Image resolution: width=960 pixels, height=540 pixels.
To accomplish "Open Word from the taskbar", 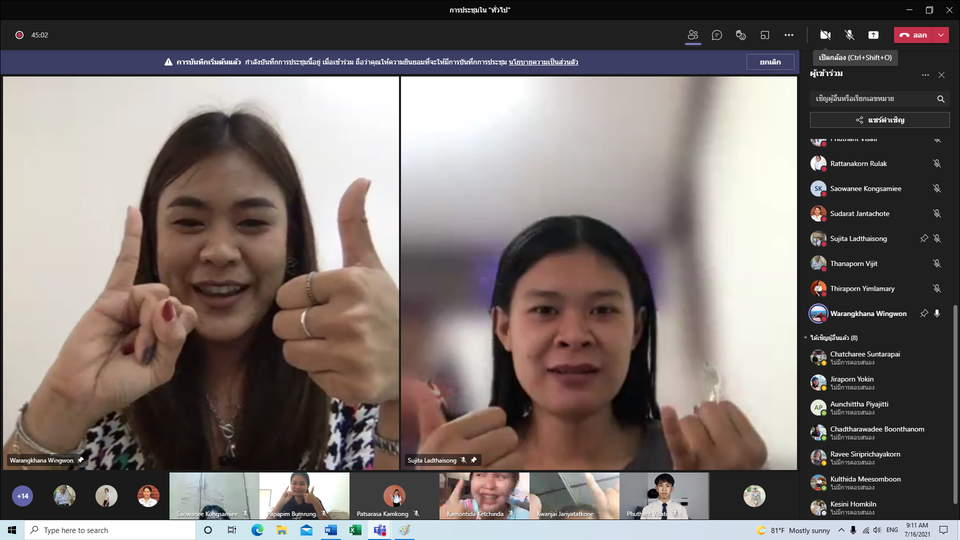I will 331,530.
